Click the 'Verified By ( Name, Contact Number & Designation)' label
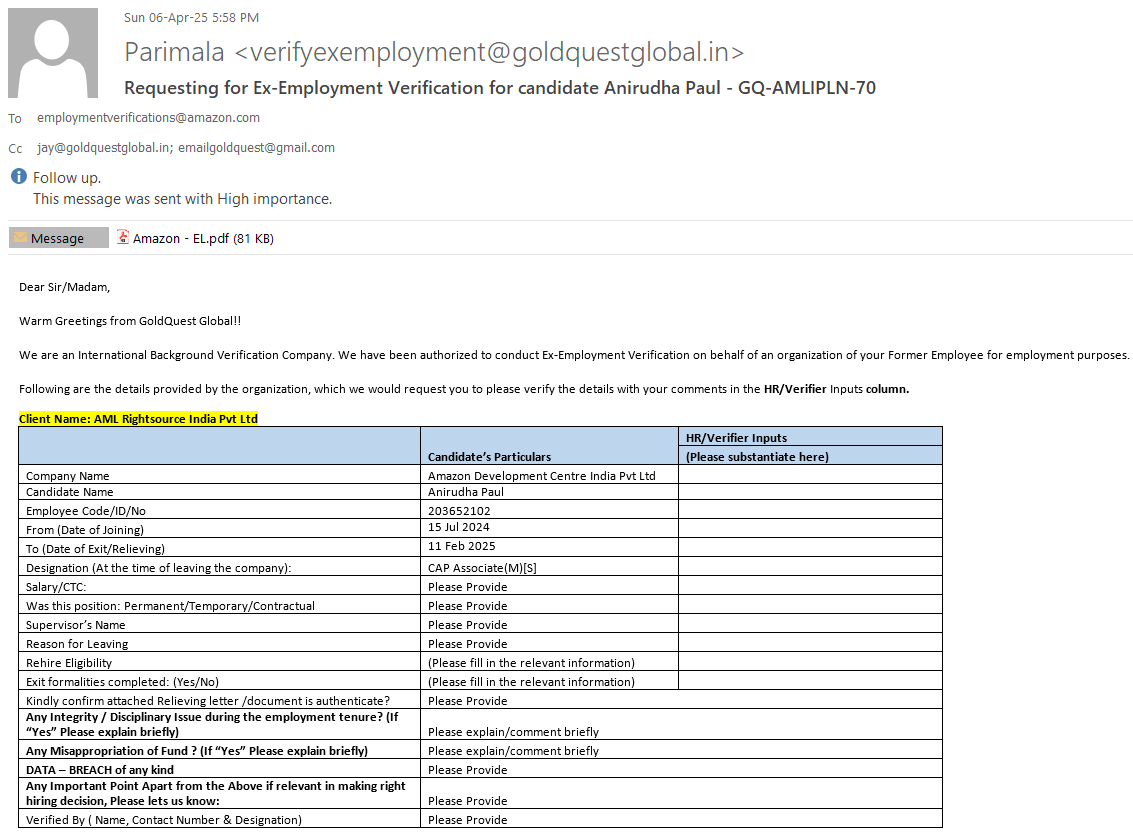This screenshot has height=833, width=1133. click(x=164, y=820)
